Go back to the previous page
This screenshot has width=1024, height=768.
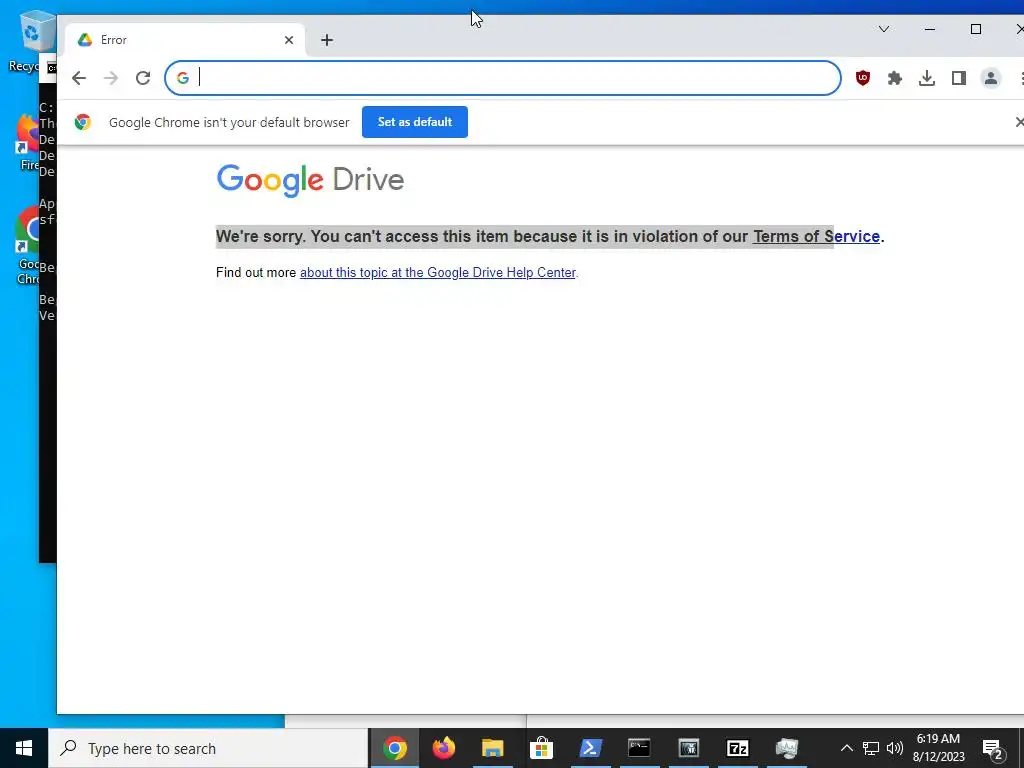click(79, 78)
